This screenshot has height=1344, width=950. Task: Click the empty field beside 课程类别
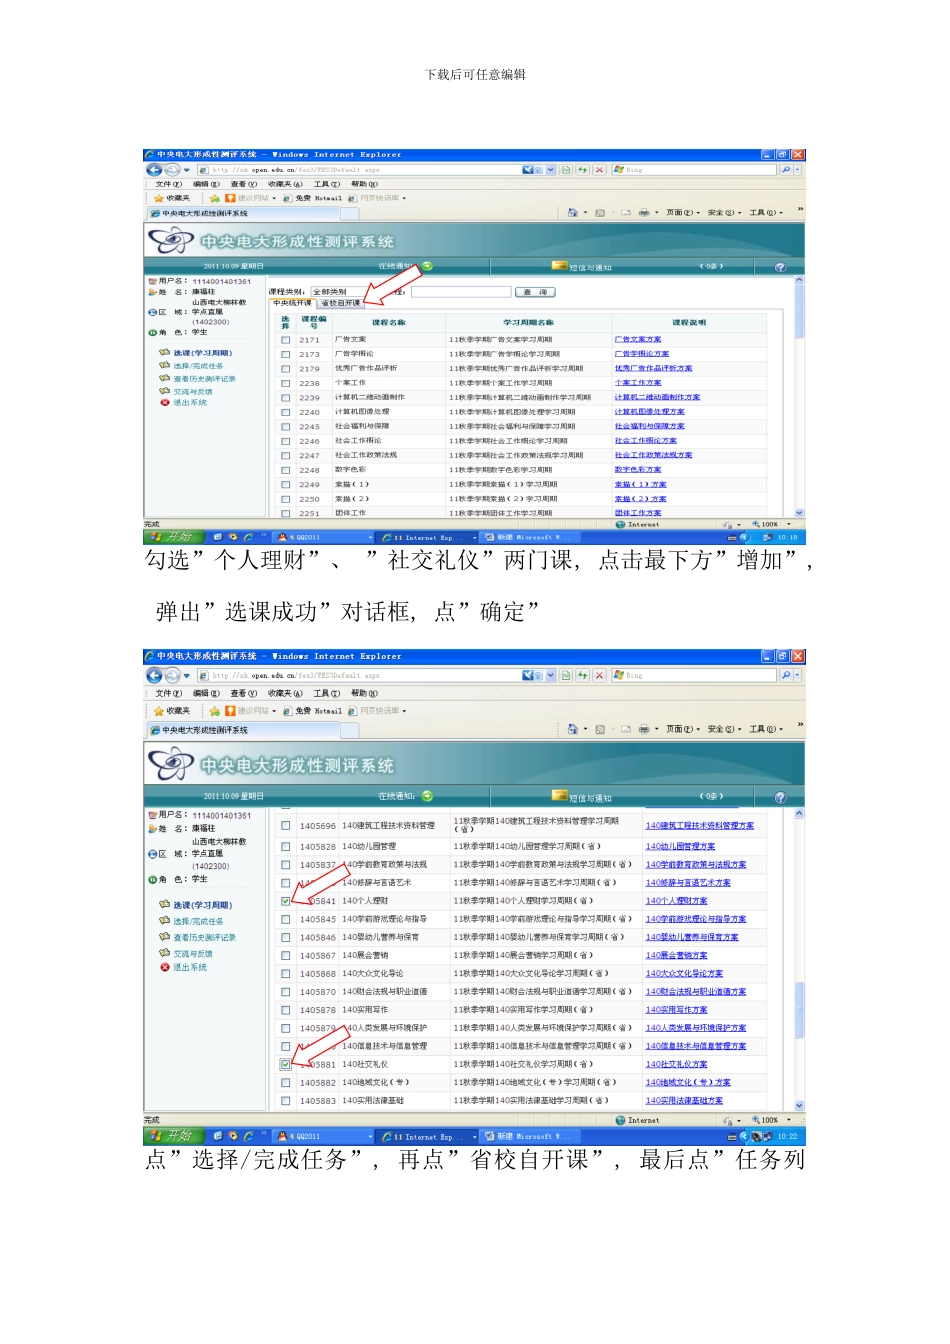[461, 292]
